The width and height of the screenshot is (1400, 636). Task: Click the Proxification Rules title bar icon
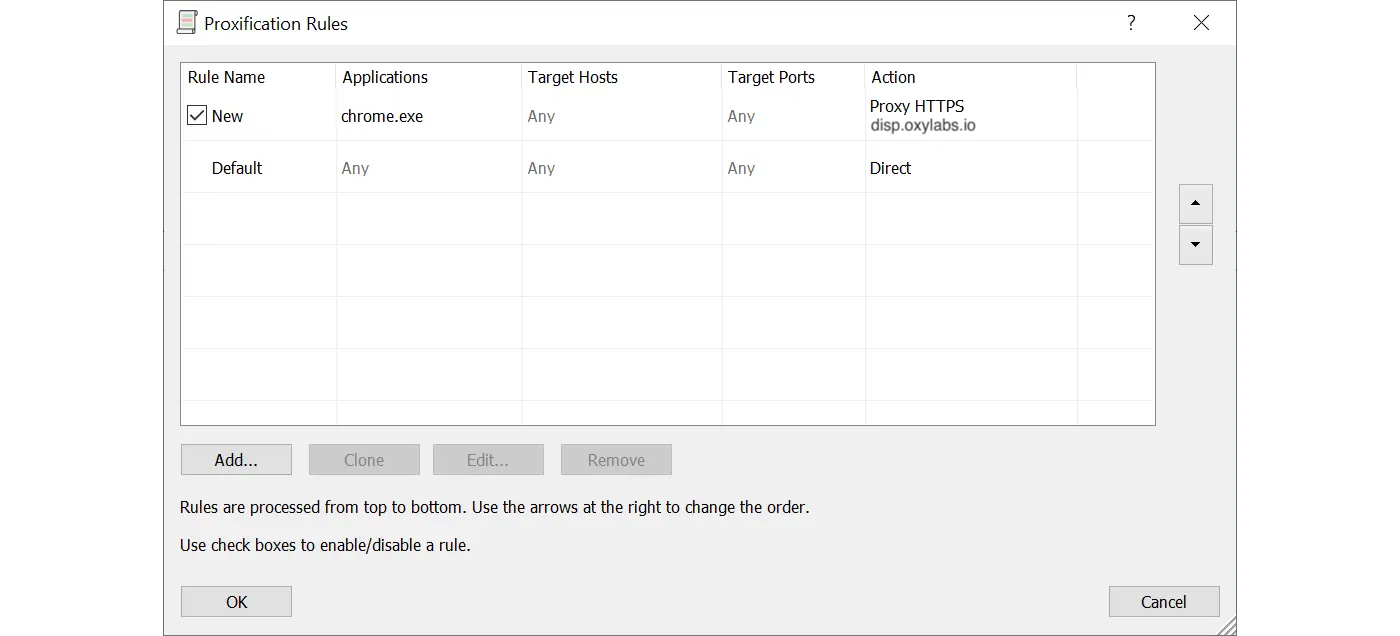(186, 23)
